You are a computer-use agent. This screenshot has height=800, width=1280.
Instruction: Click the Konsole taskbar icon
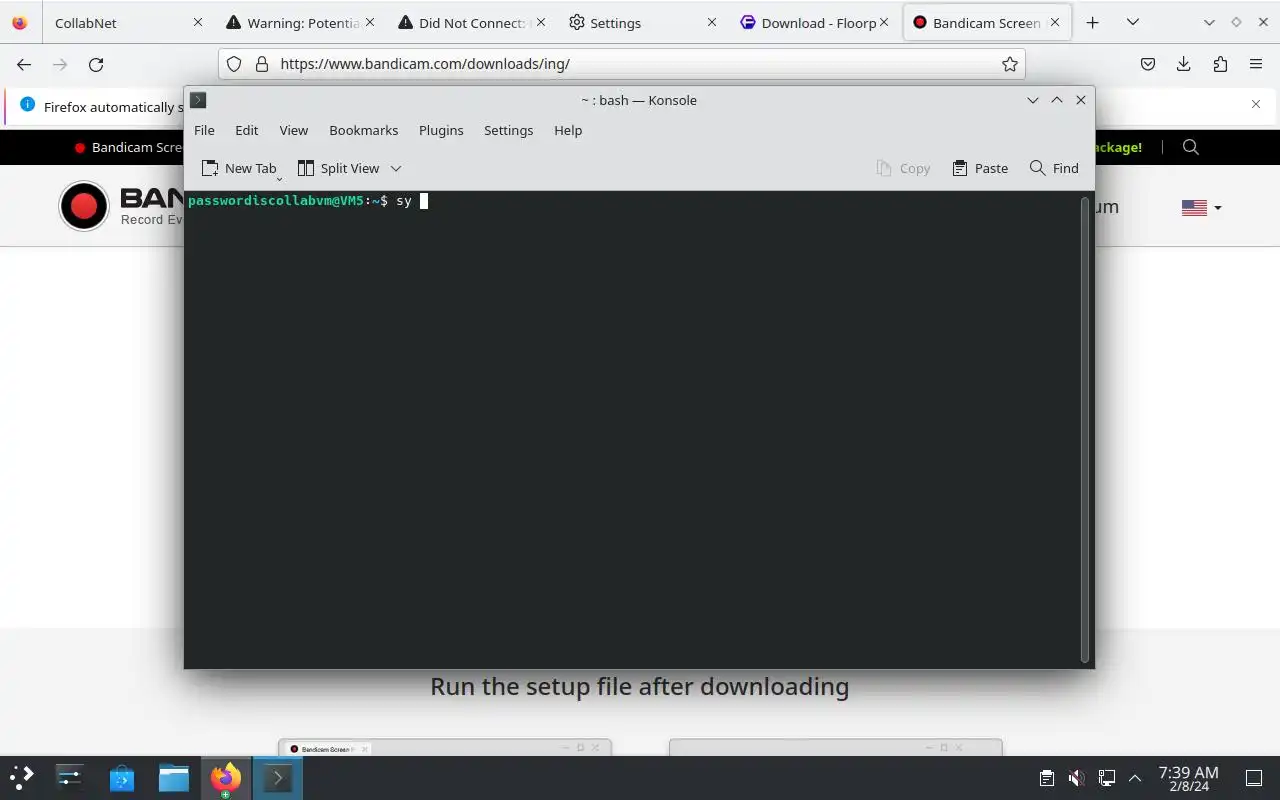coord(278,777)
